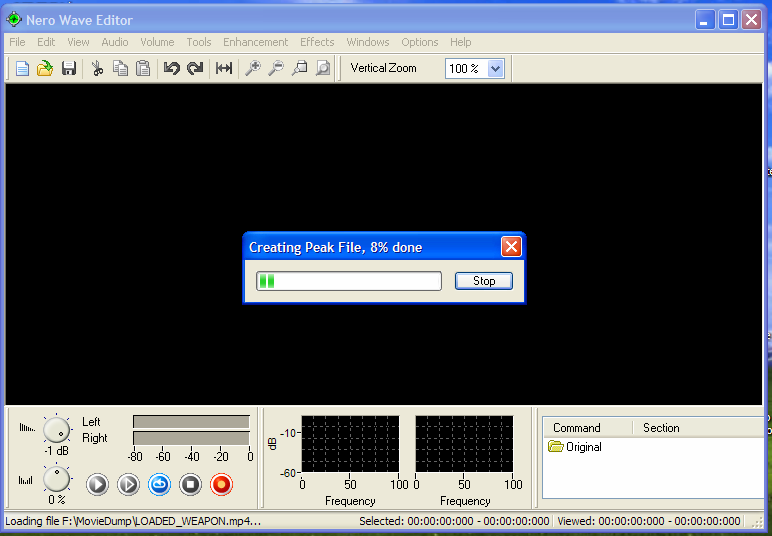The width and height of the screenshot is (772, 536).
Task: Select all with the horizontal arrows icon
Action: (x=224, y=68)
